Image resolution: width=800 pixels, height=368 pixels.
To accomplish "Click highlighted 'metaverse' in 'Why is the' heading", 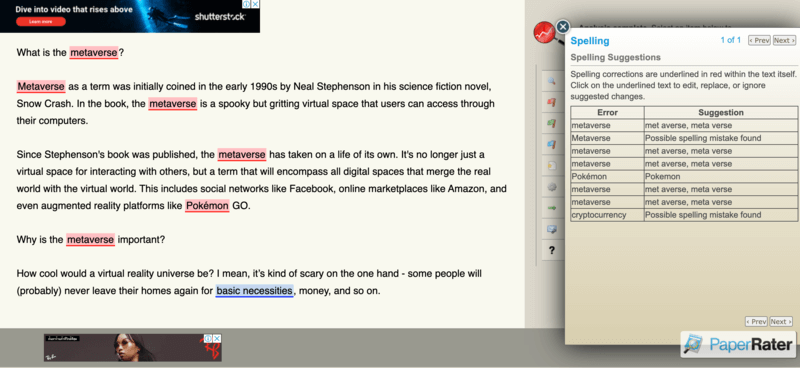I will coord(90,240).
